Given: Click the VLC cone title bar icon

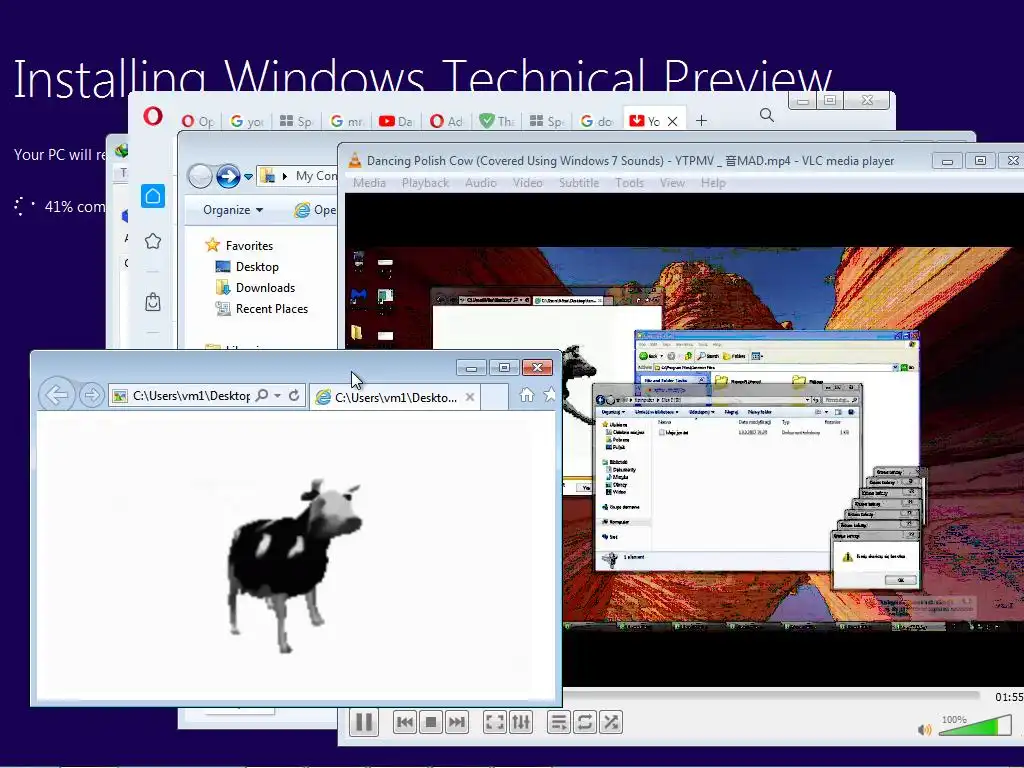Looking at the screenshot, I should point(354,161).
